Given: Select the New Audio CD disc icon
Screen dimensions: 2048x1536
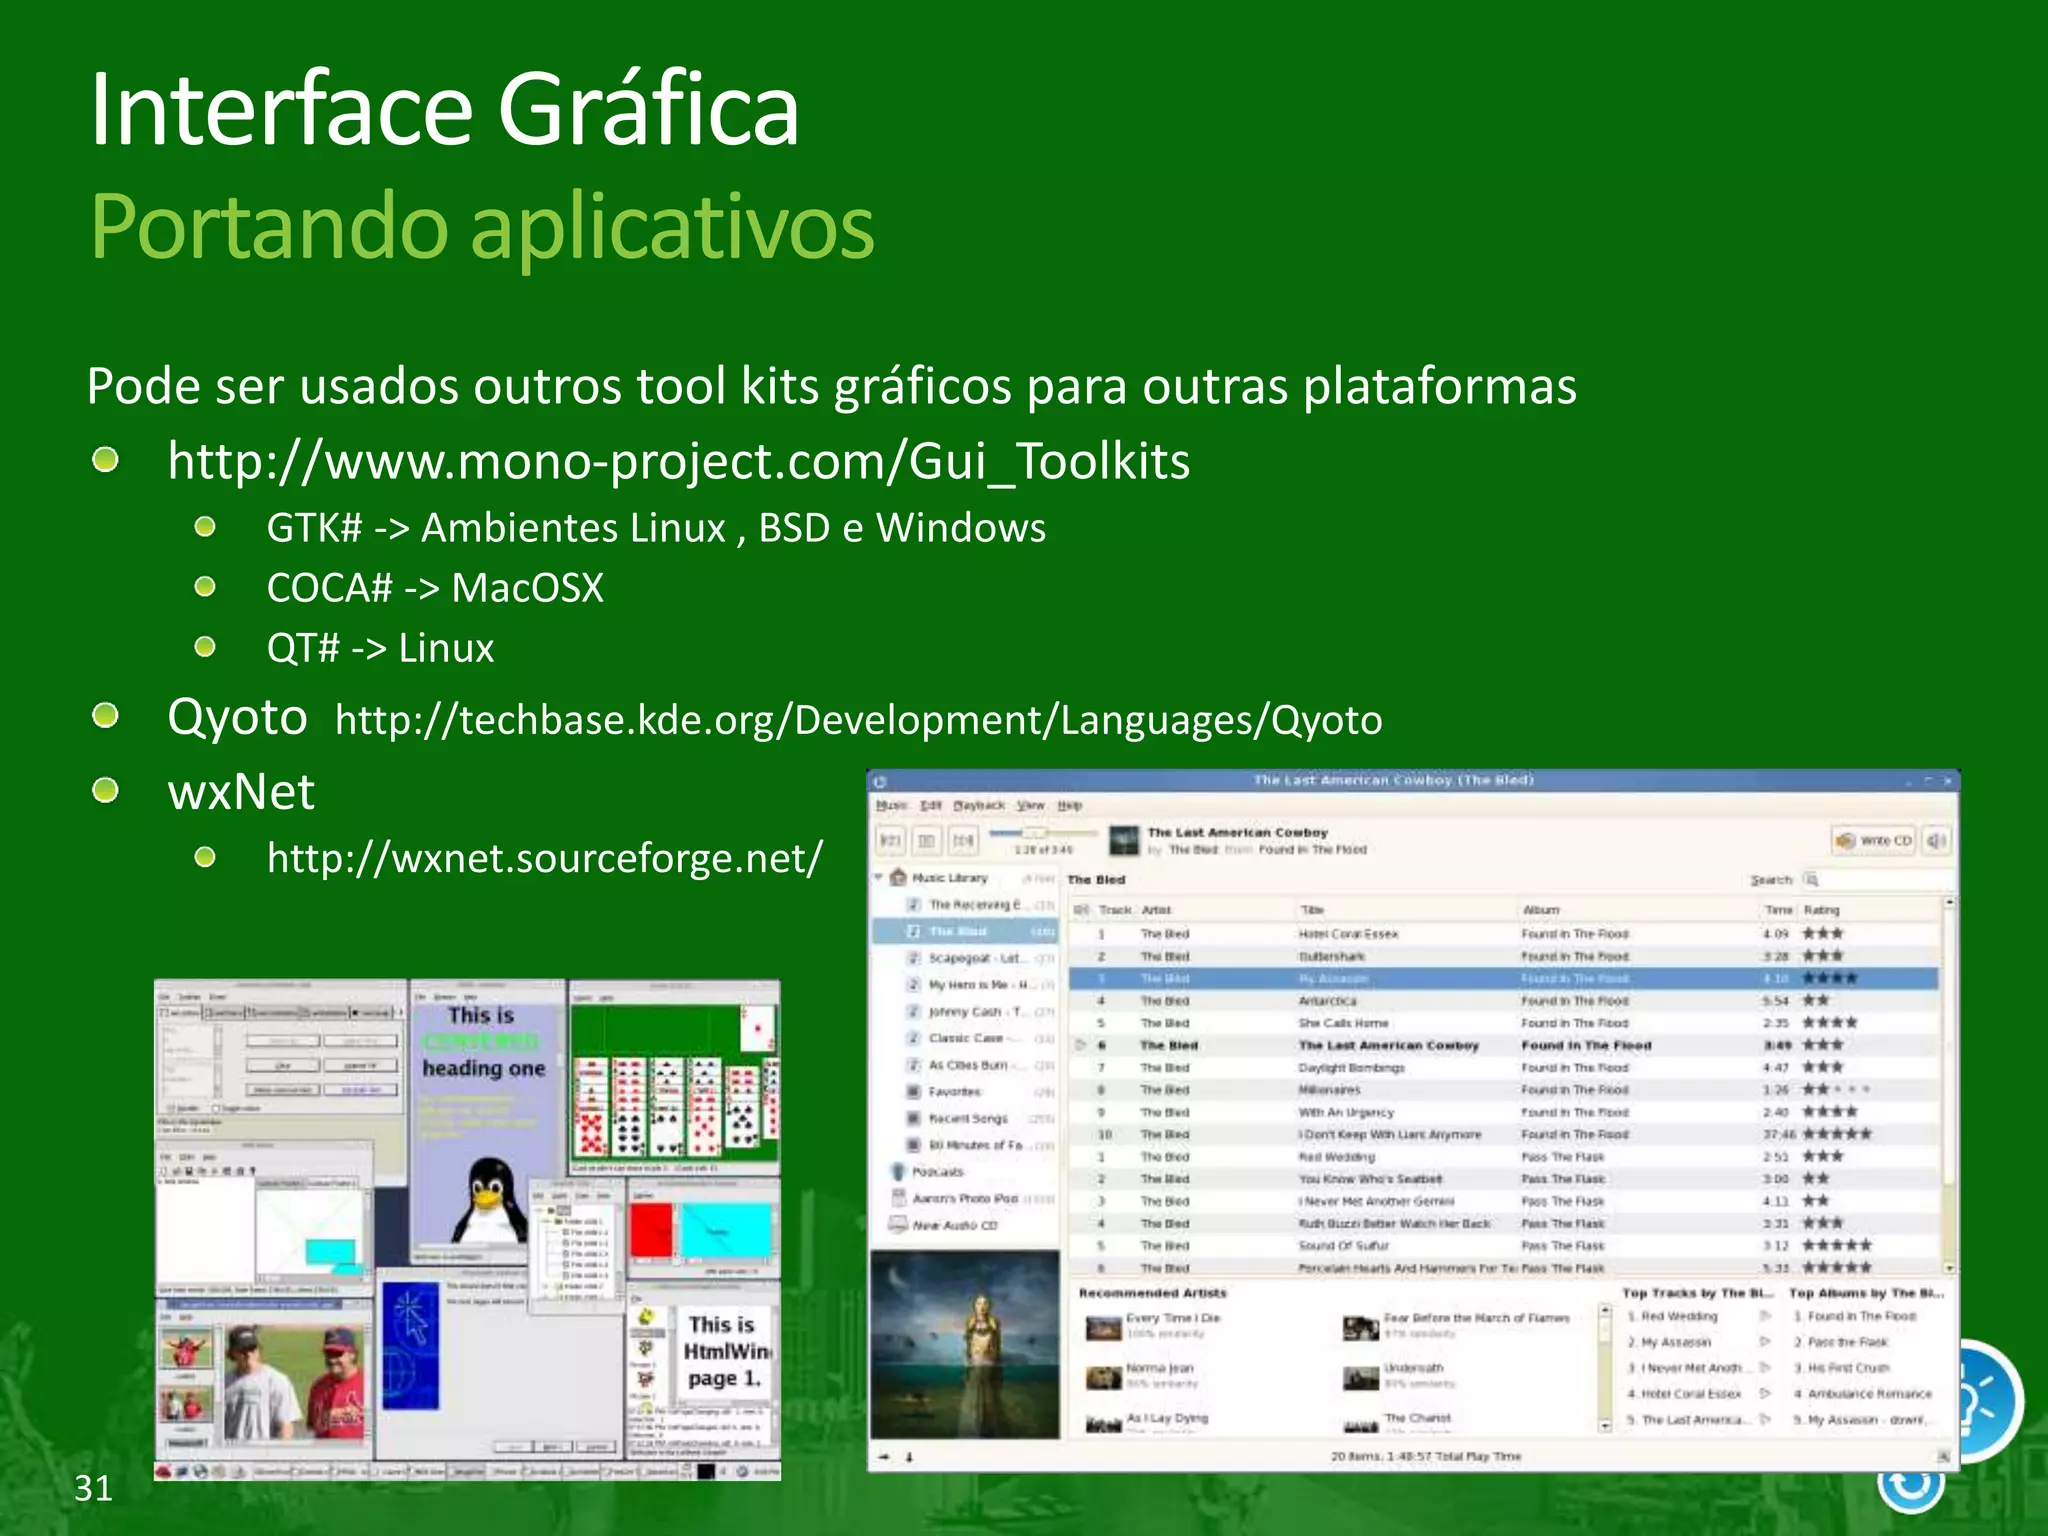Looking at the screenshot, I should (x=897, y=1225).
